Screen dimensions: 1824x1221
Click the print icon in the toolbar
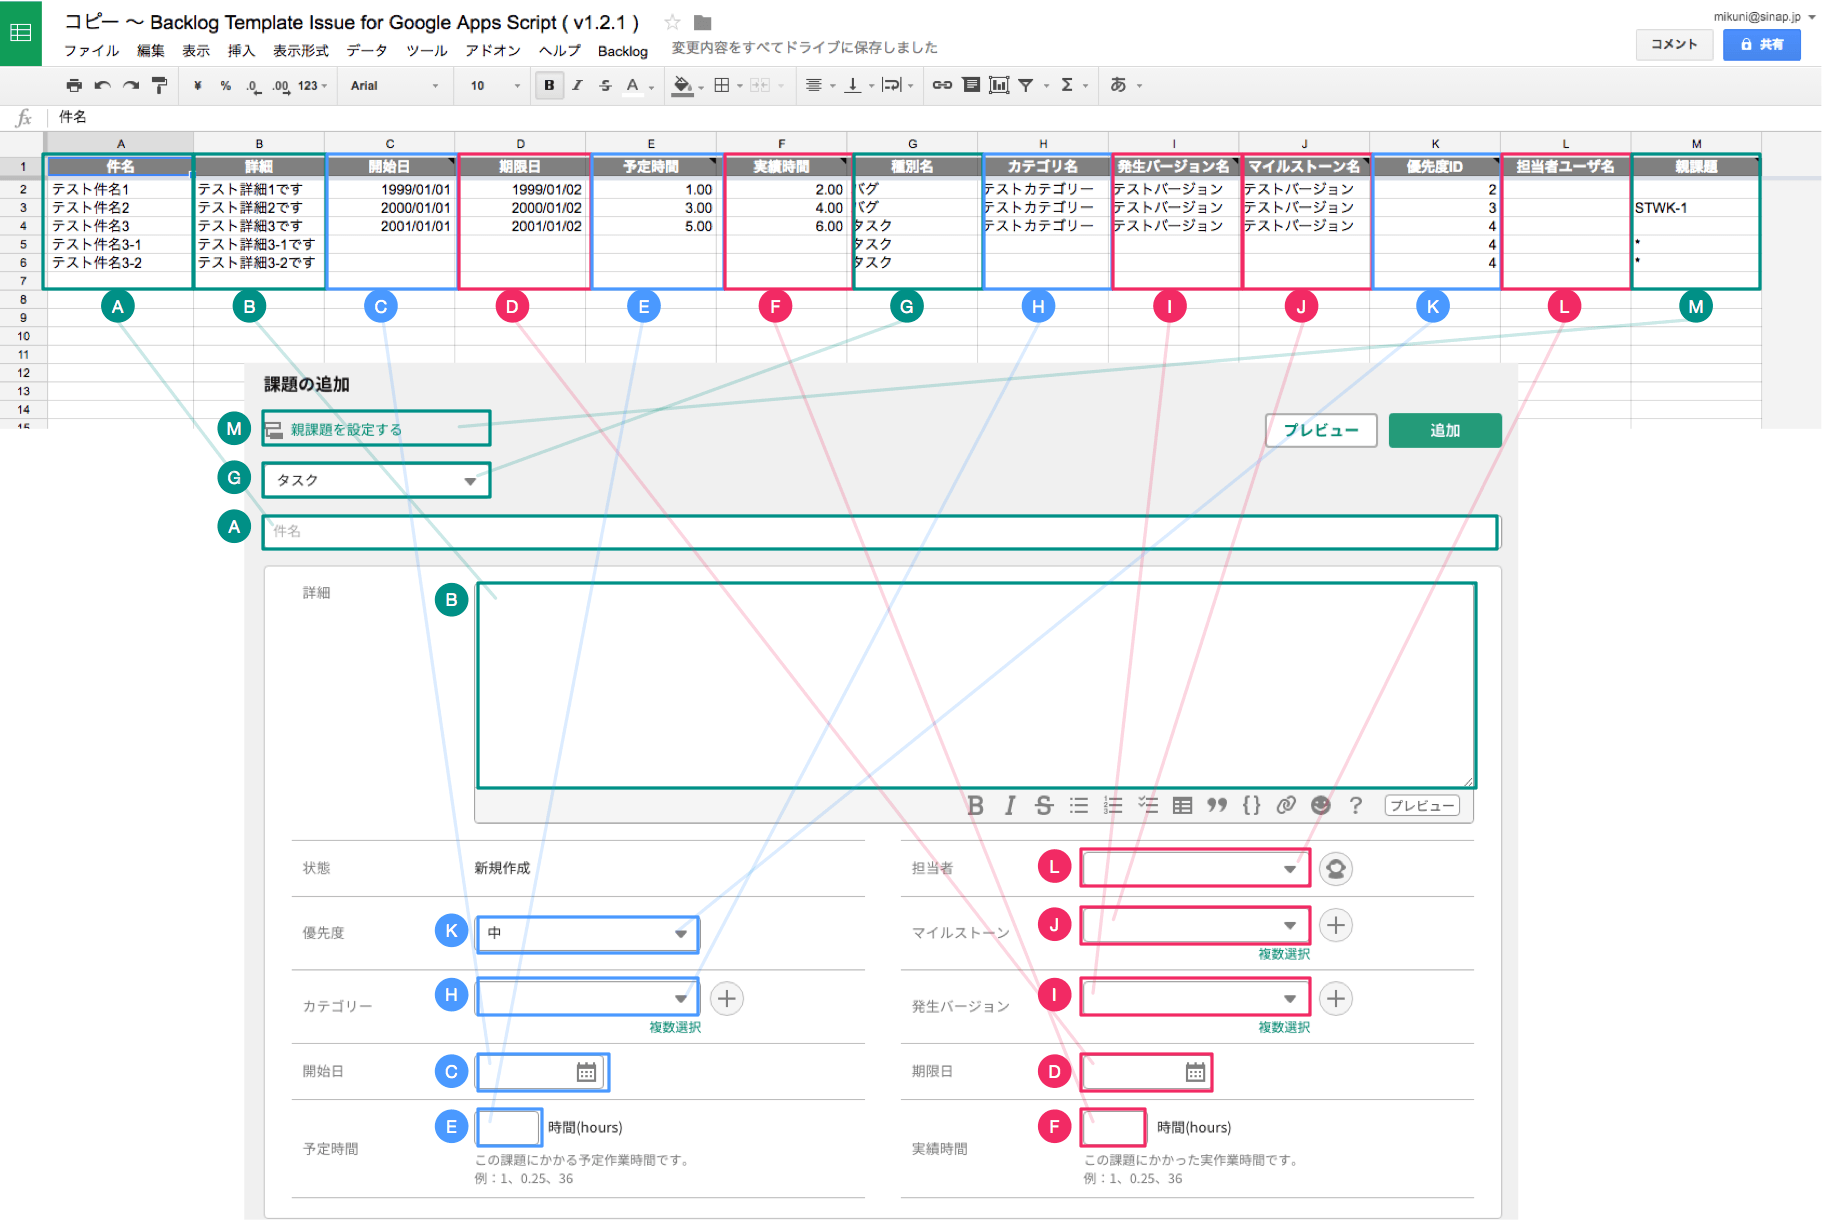(74, 86)
